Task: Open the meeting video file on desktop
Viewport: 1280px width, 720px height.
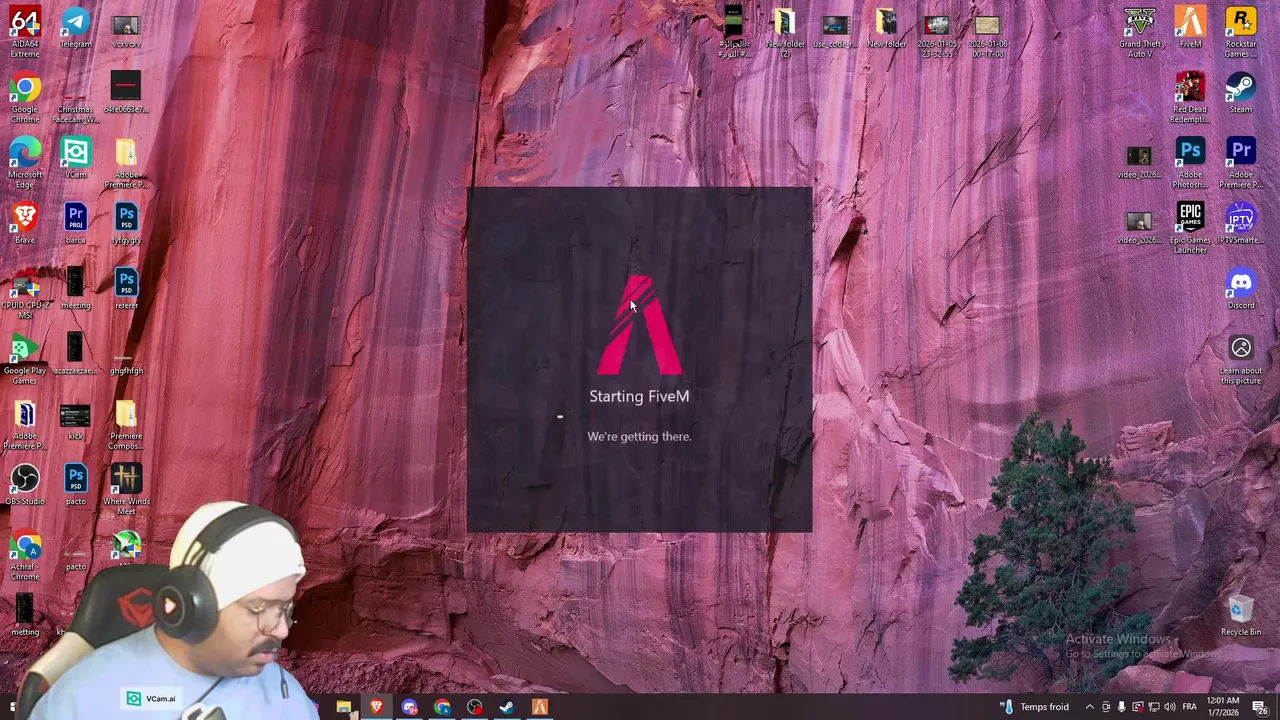Action: 75,289
